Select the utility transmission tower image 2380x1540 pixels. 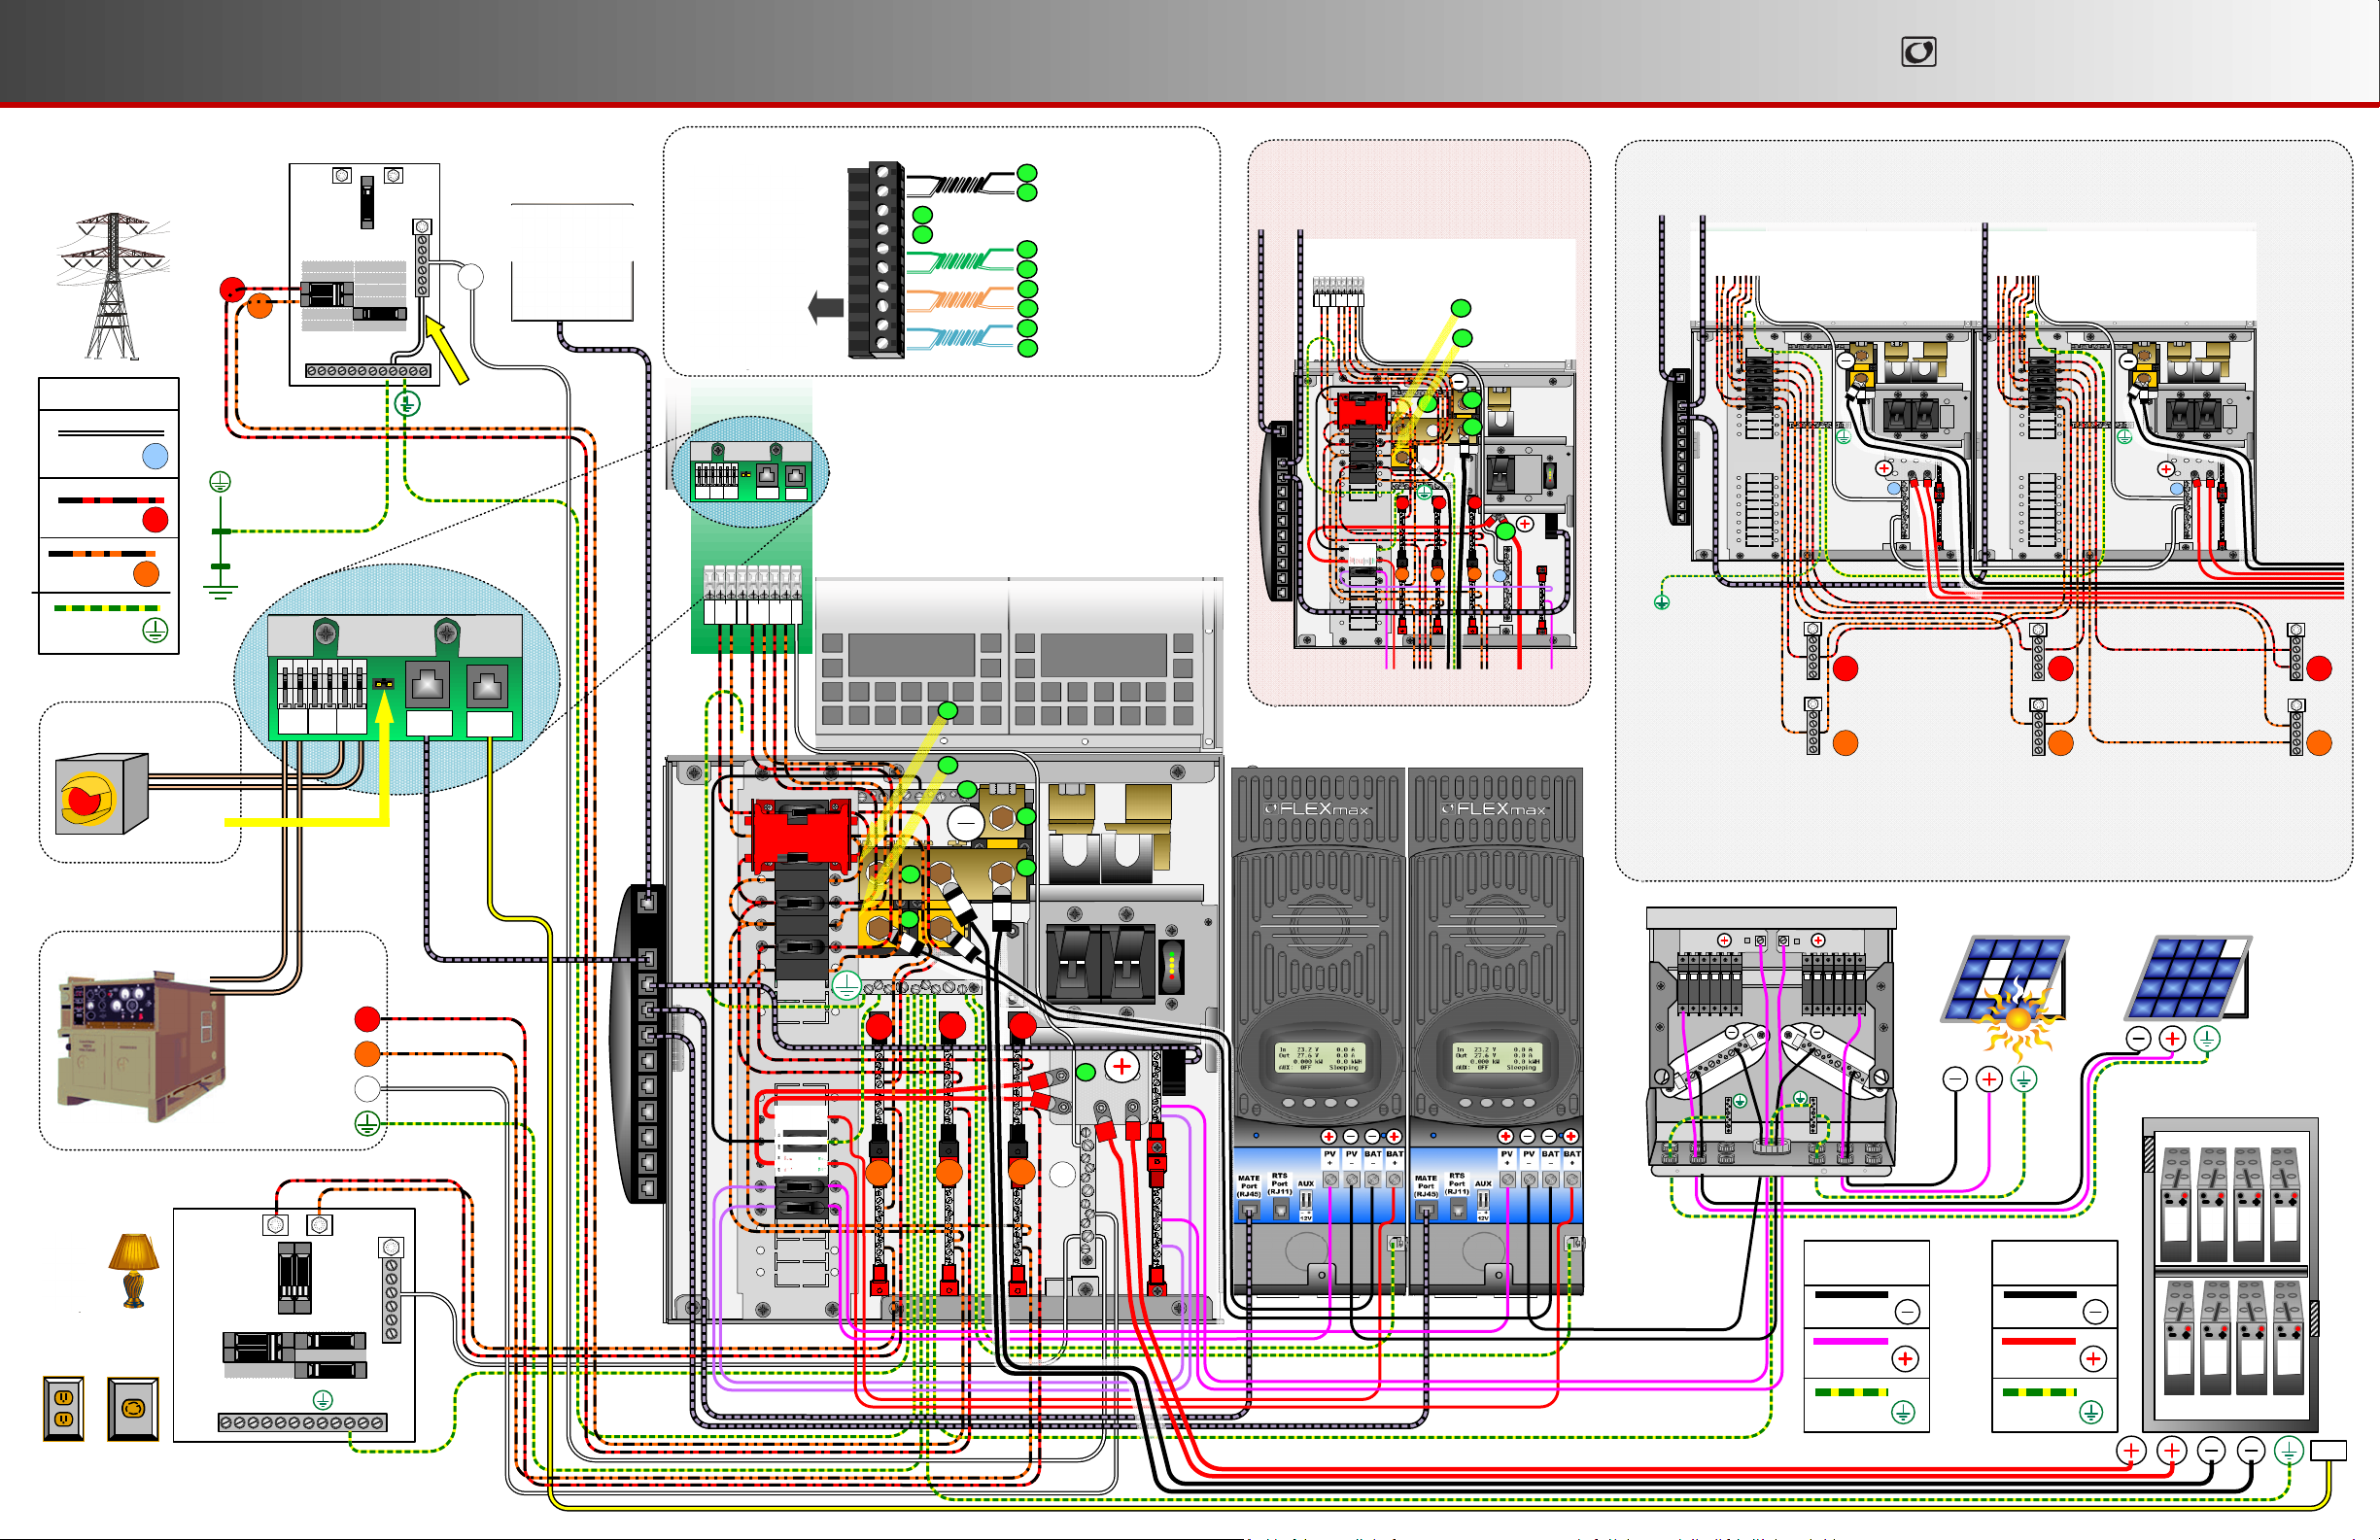112,285
